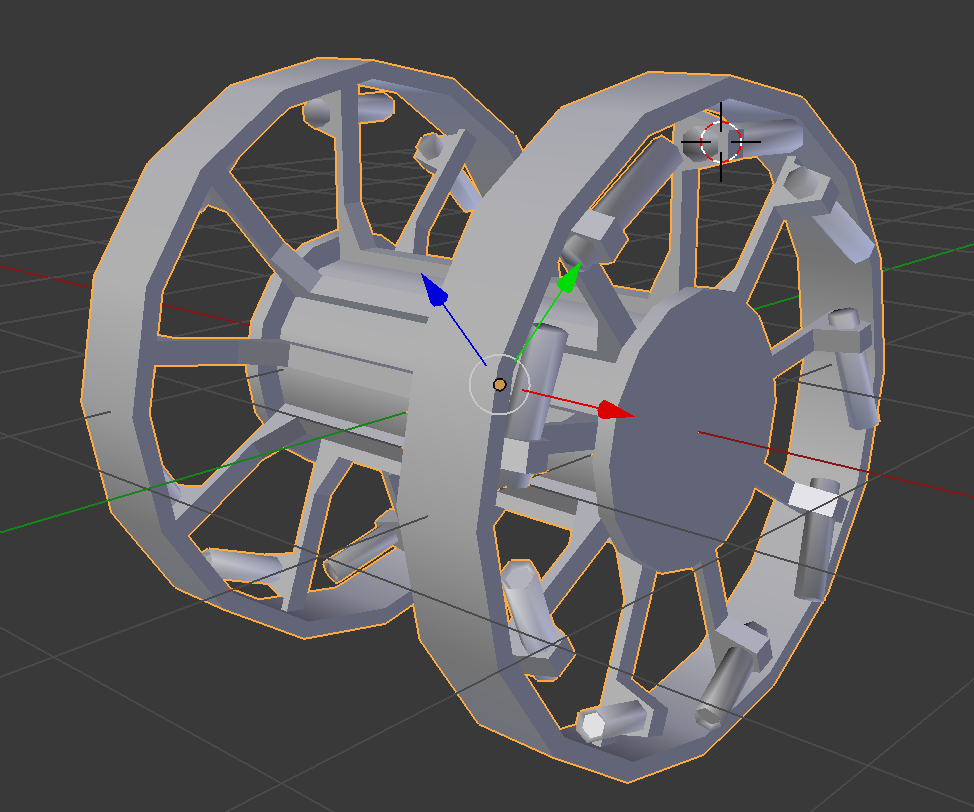Screen dimensions: 974x812
Task: Click the 3D cursor crosshair
Action: point(721,142)
